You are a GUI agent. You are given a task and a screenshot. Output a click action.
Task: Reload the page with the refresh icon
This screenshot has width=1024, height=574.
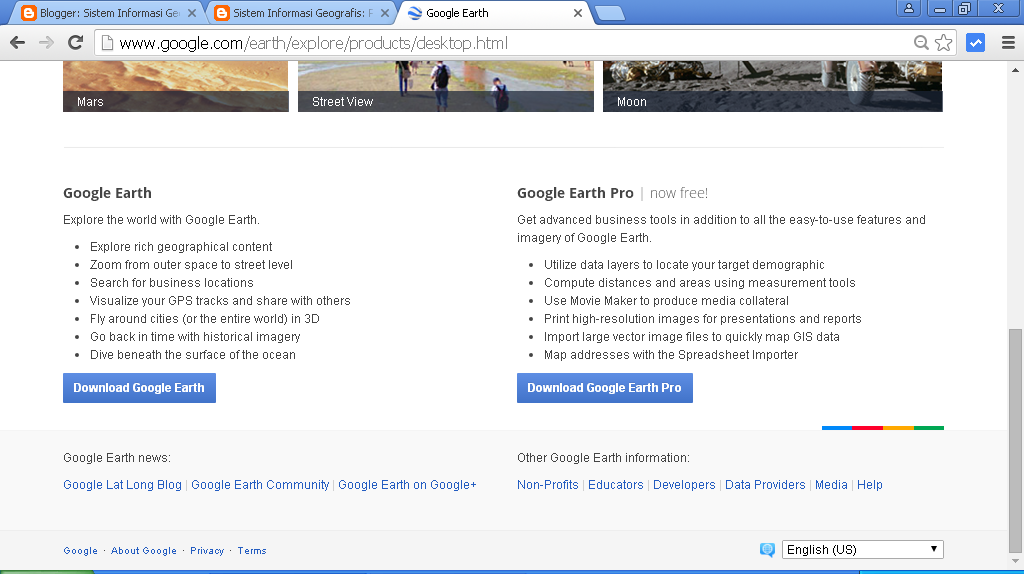click(x=75, y=43)
